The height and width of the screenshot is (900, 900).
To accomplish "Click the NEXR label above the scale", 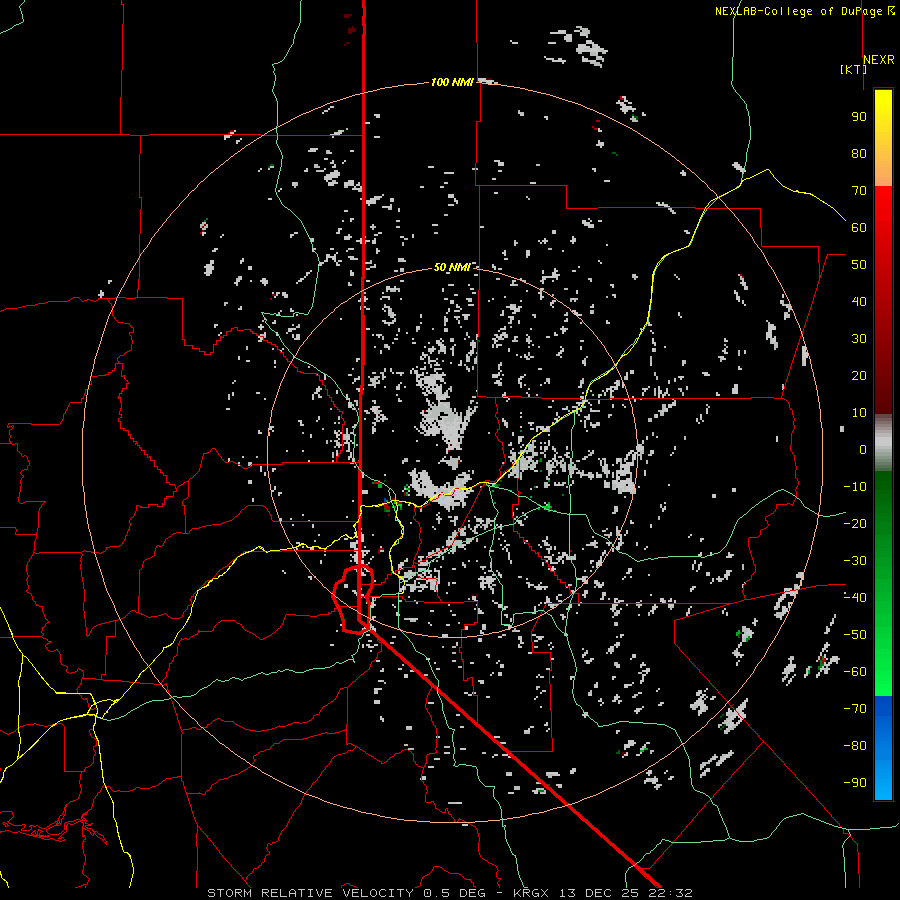I will tap(879, 60).
